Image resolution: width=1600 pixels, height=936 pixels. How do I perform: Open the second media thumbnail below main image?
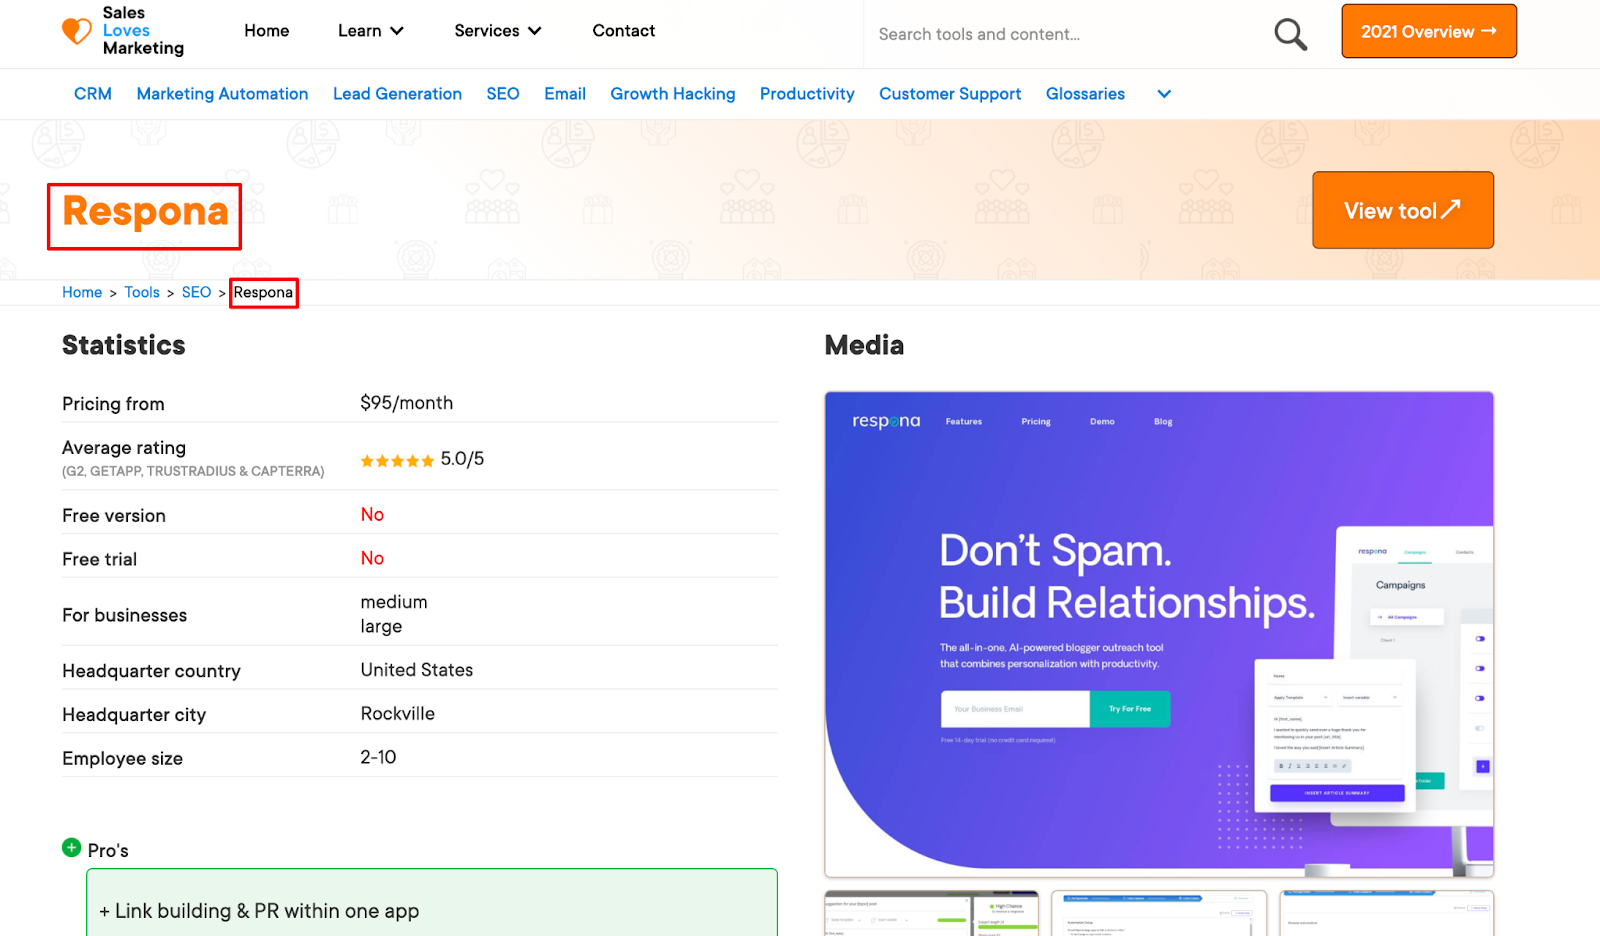click(x=1159, y=913)
